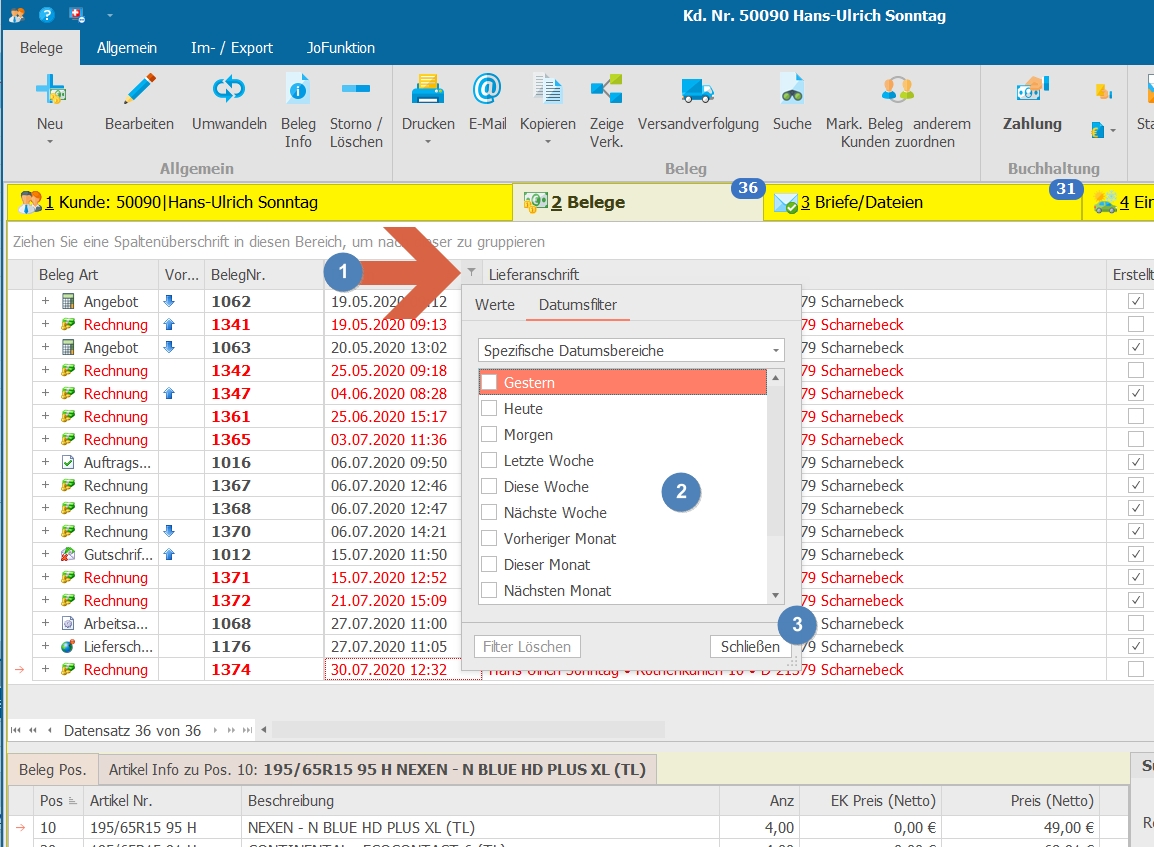
Task: Go to next record in navigator
Action: point(215,730)
